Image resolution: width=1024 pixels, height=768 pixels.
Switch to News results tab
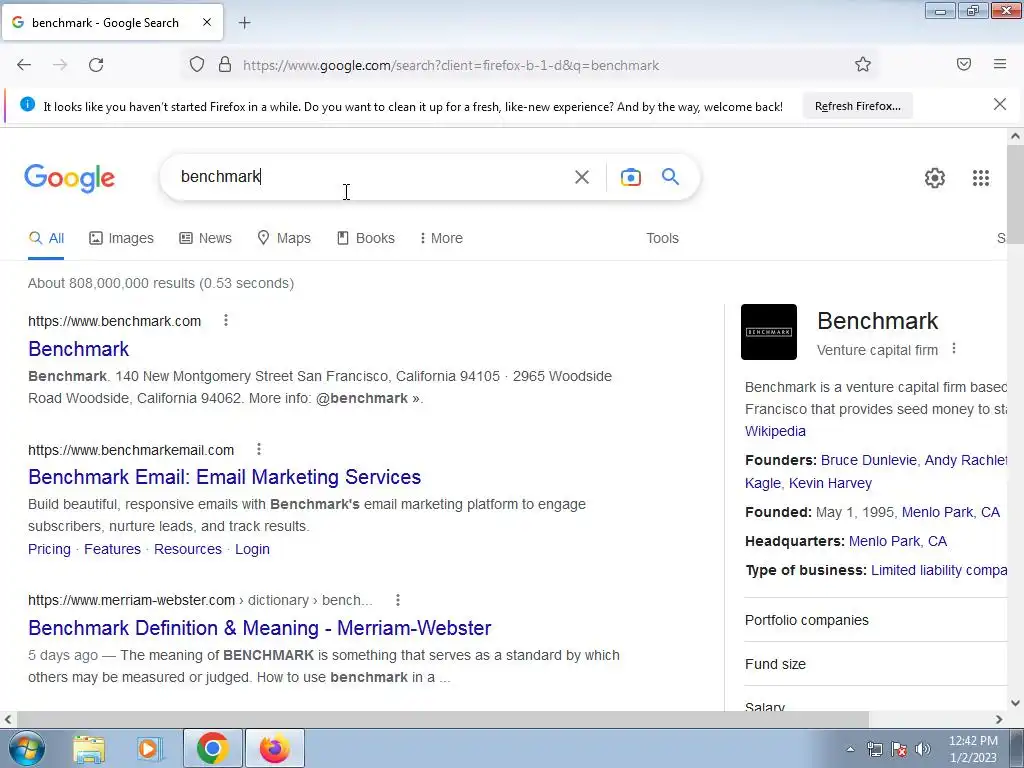pyautogui.click(x=205, y=238)
